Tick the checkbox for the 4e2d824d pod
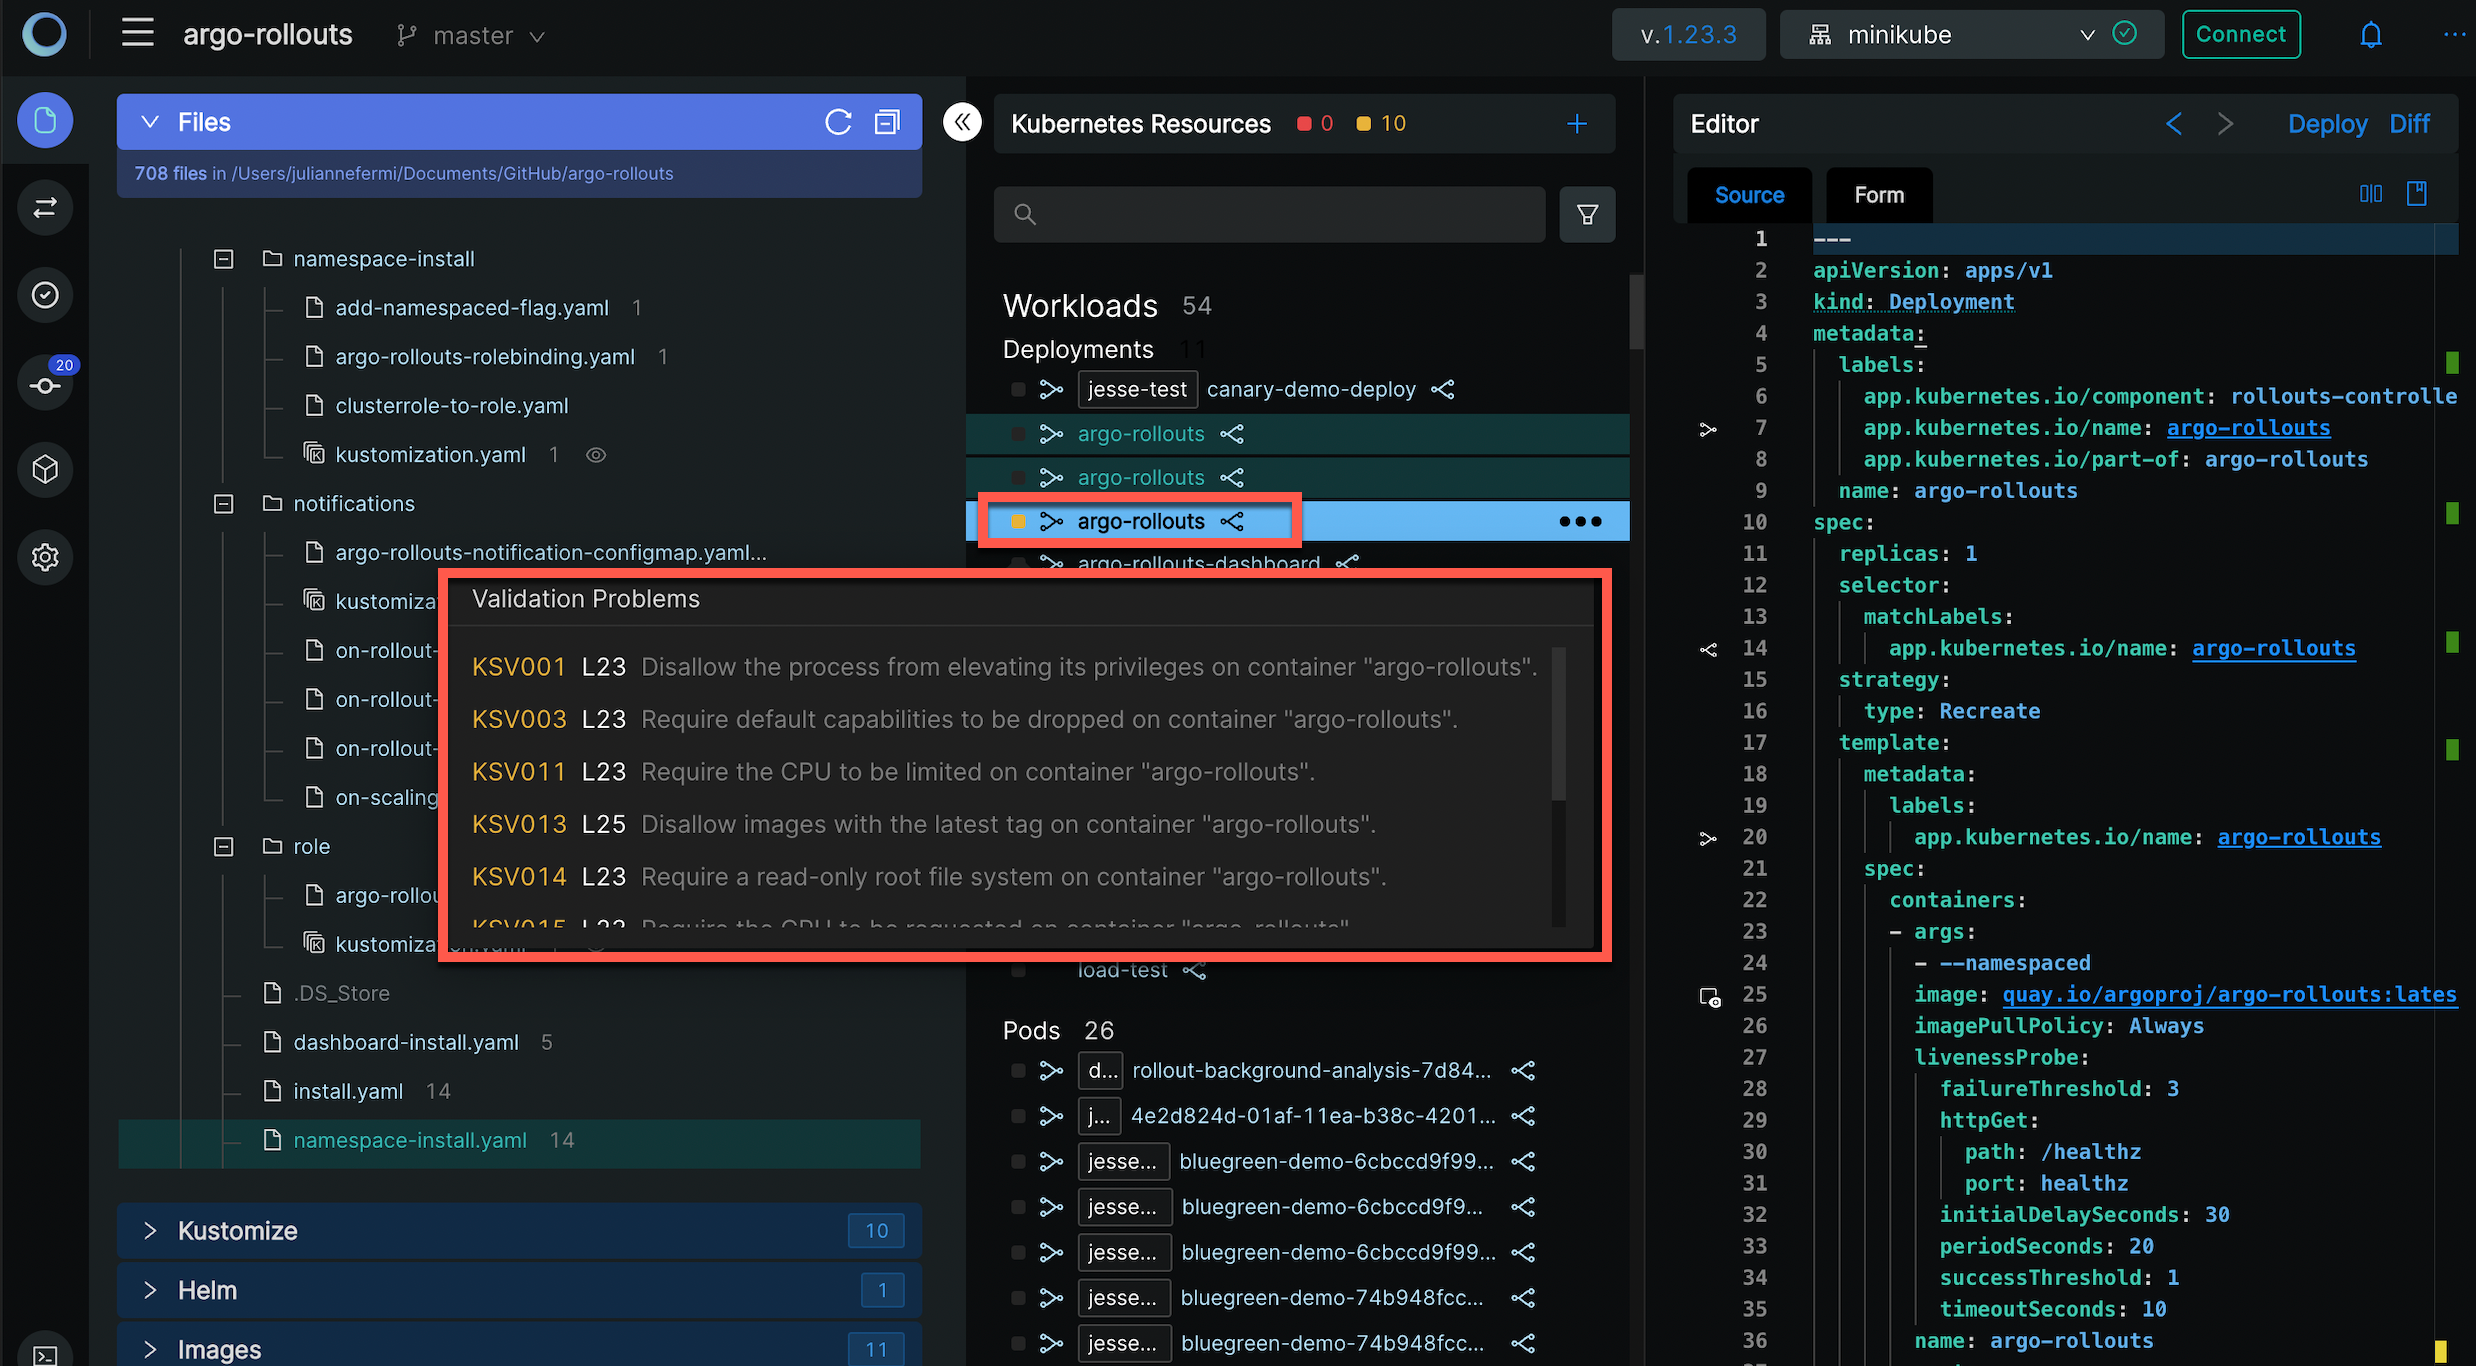2476x1366 pixels. coord(1018,1116)
